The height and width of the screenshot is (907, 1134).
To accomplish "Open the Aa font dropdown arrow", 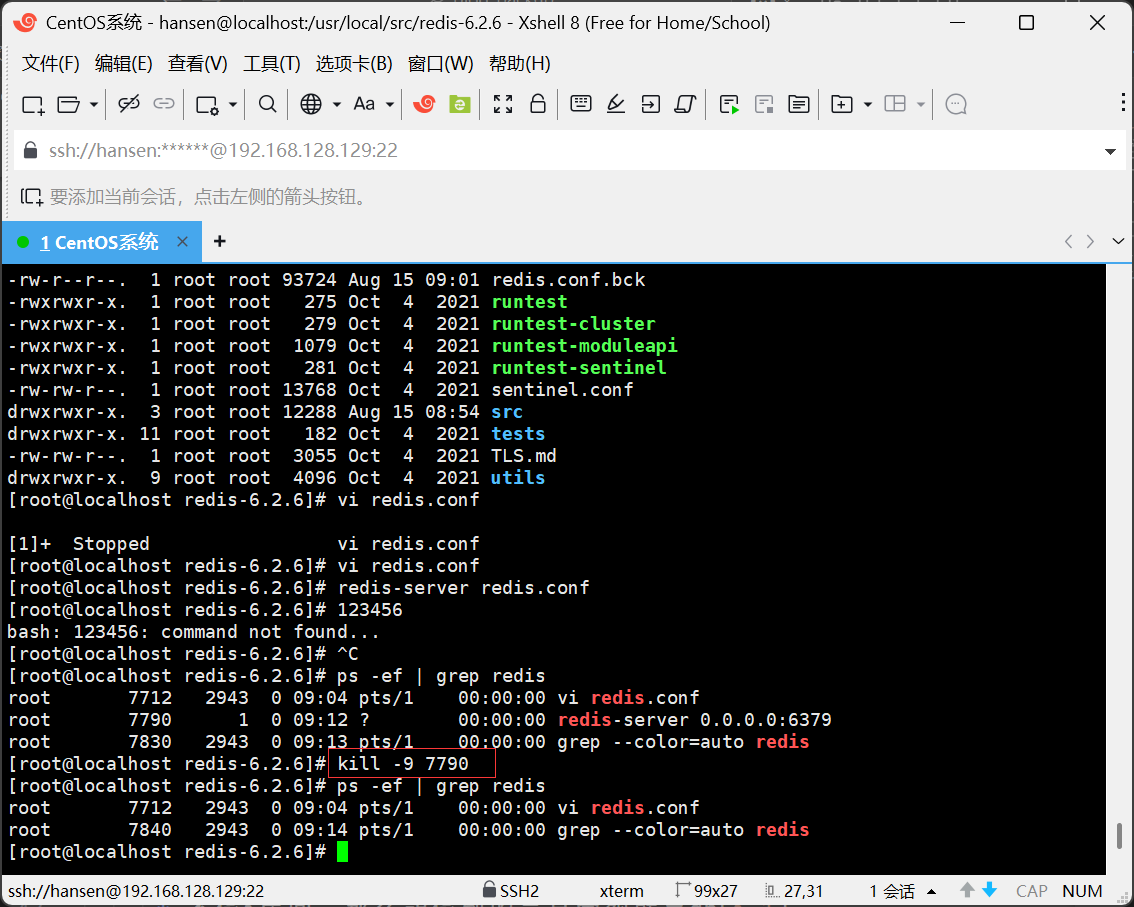I will tap(390, 104).
